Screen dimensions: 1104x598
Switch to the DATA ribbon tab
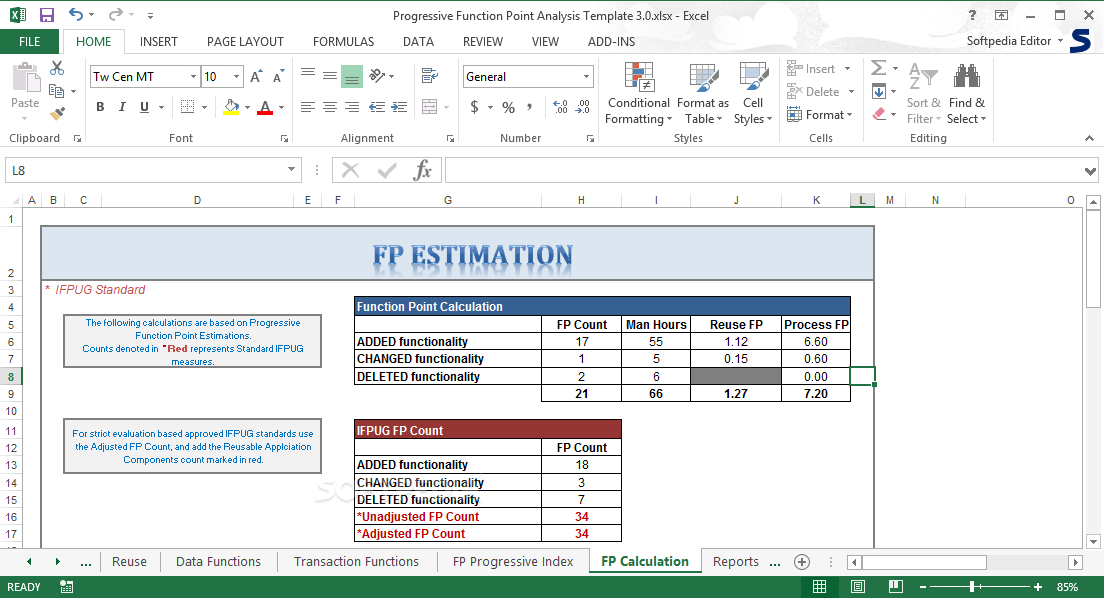(x=418, y=42)
